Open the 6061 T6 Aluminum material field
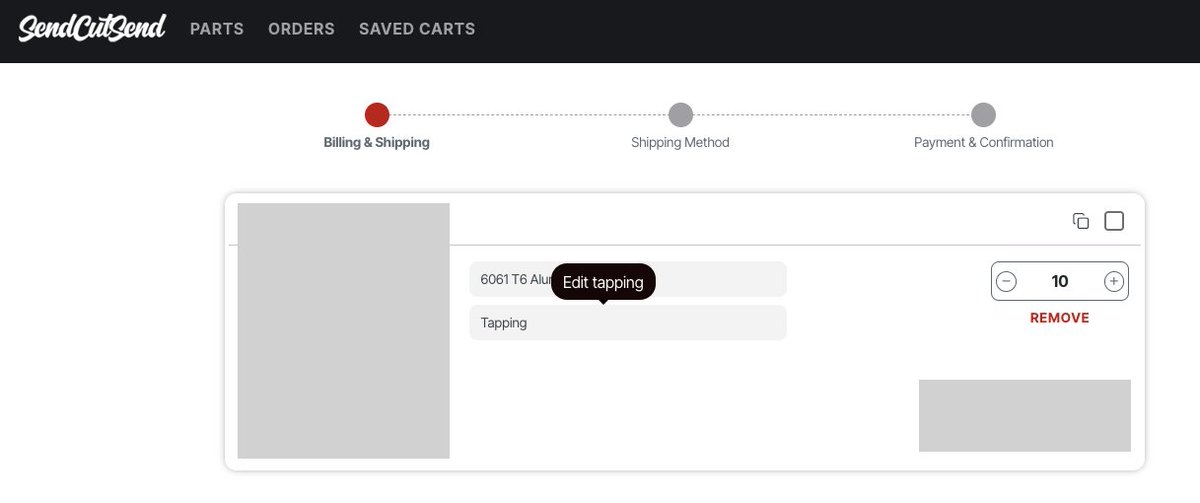 (x=628, y=279)
